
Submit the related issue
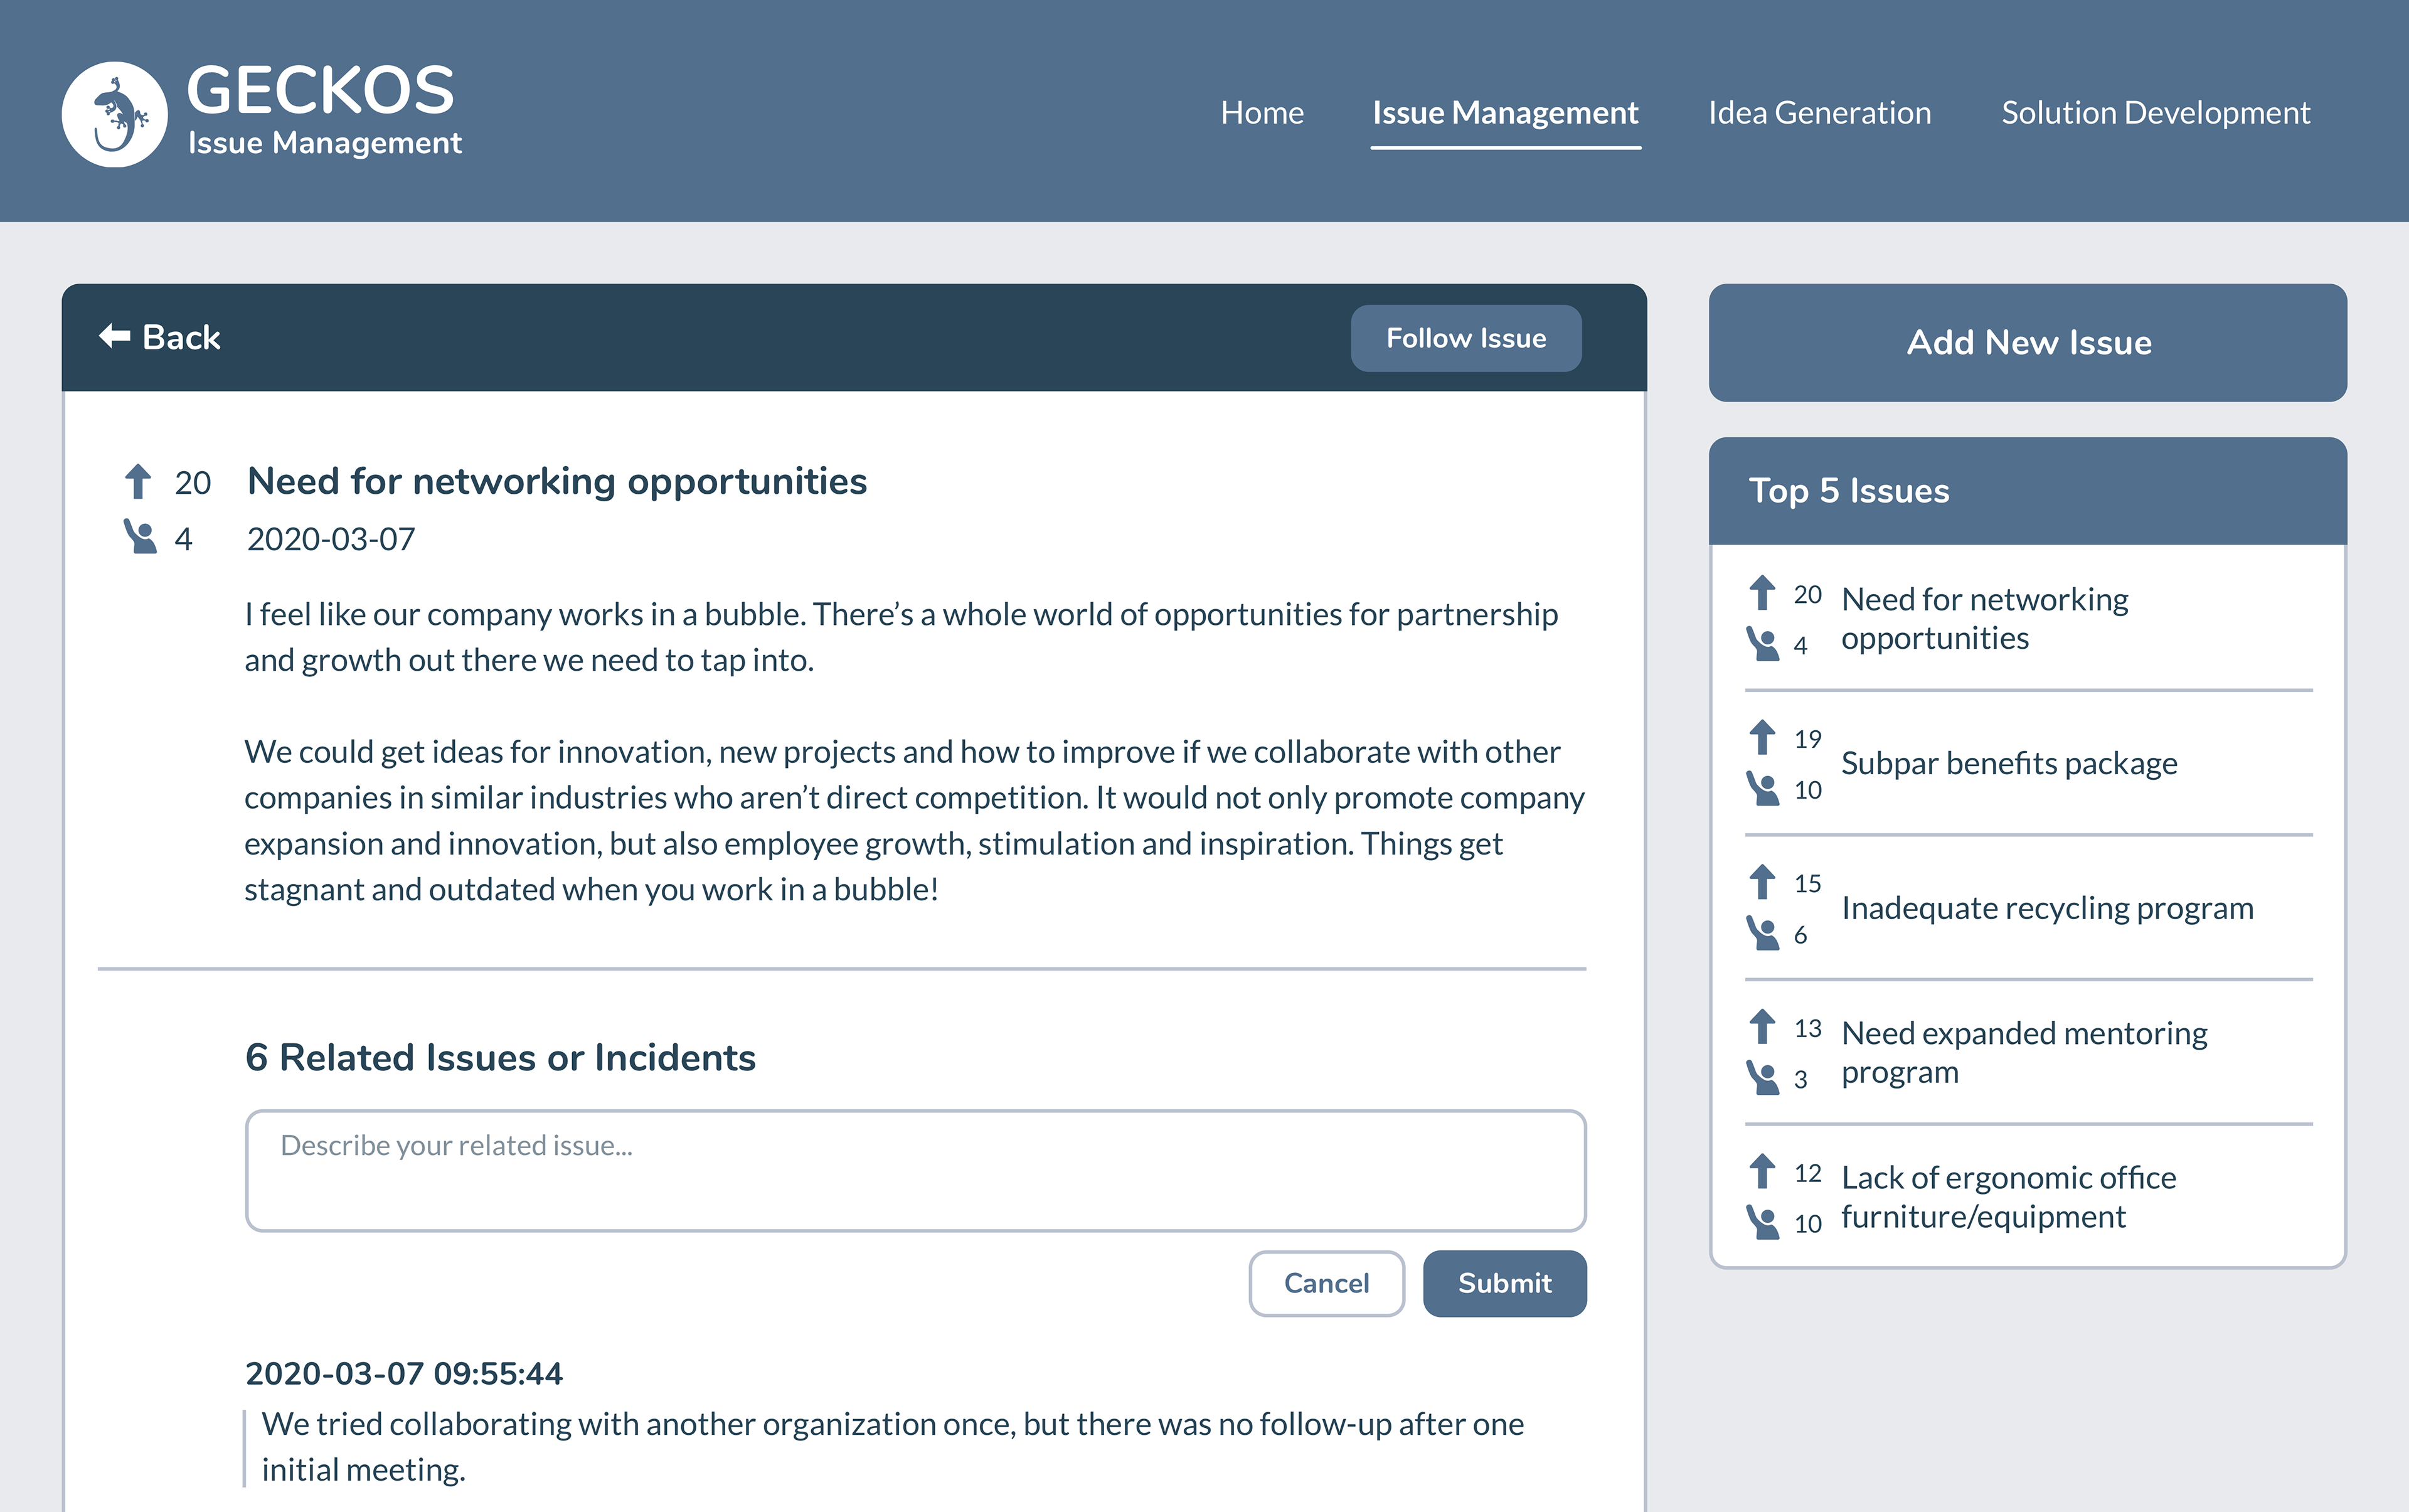coord(1503,1283)
